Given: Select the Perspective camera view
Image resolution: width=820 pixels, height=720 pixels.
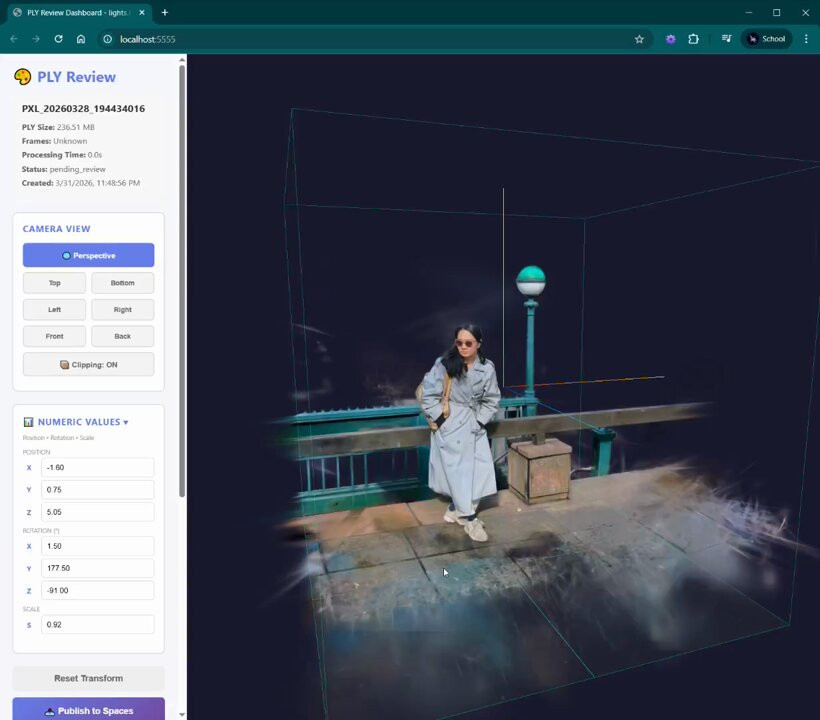Looking at the screenshot, I should pyautogui.click(x=88, y=256).
